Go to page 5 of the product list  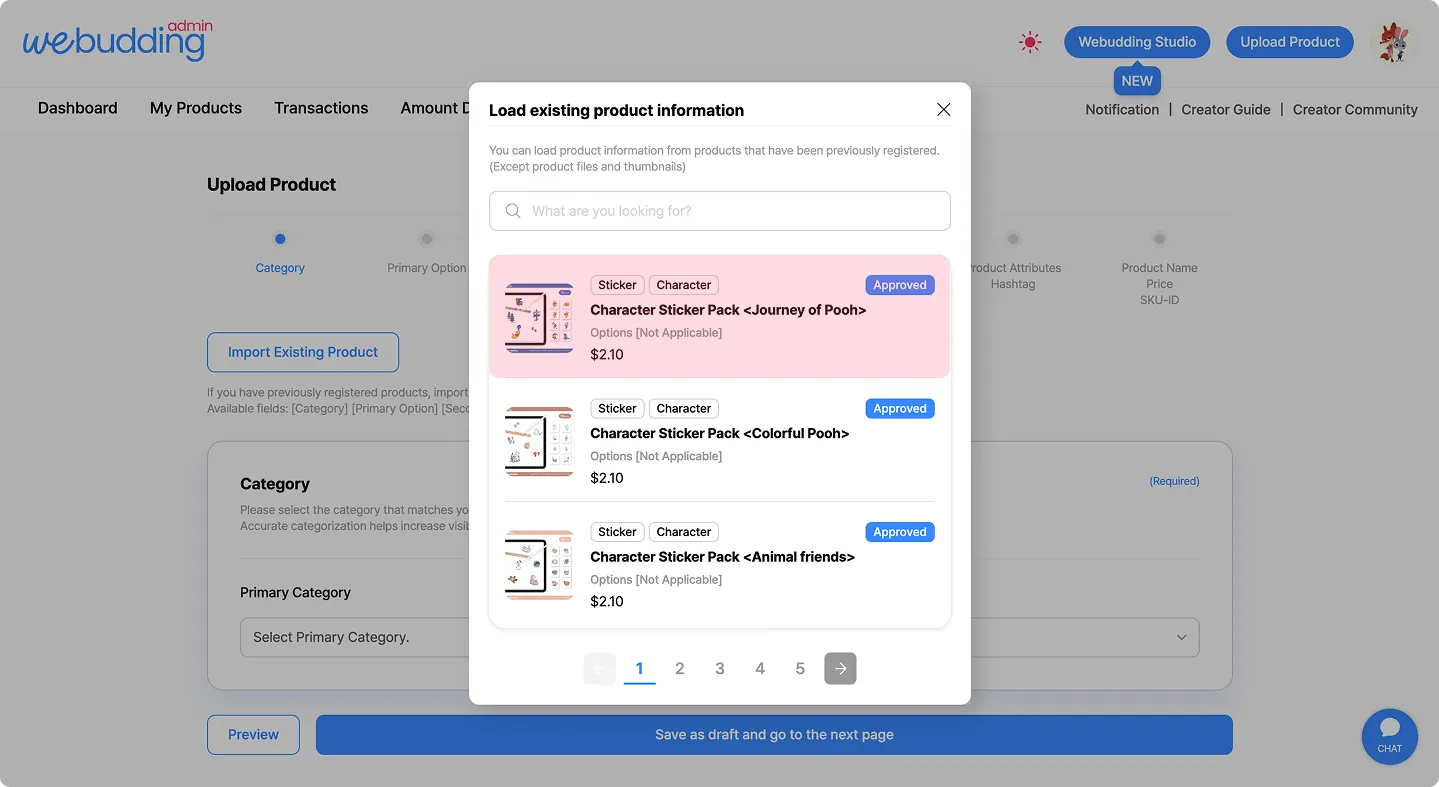(x=800, y=669)
